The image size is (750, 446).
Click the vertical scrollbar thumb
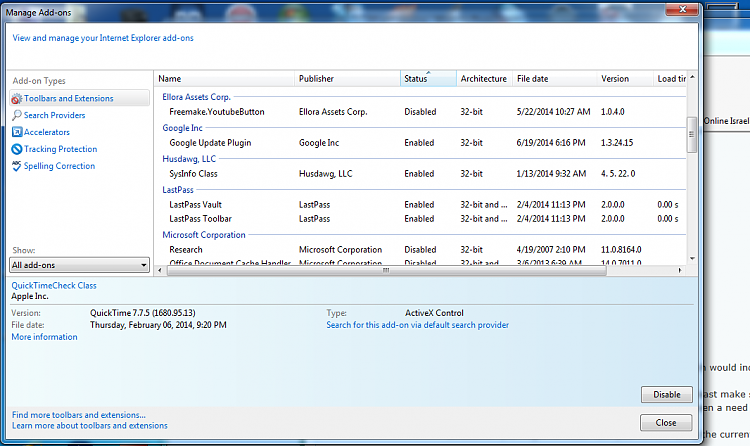tap(692, 134)
